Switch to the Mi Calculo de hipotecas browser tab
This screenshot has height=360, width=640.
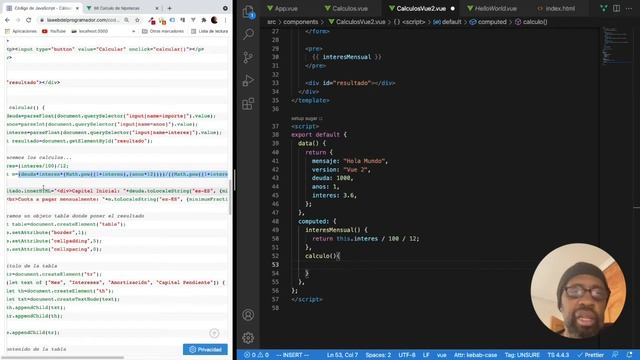point(117,8)
